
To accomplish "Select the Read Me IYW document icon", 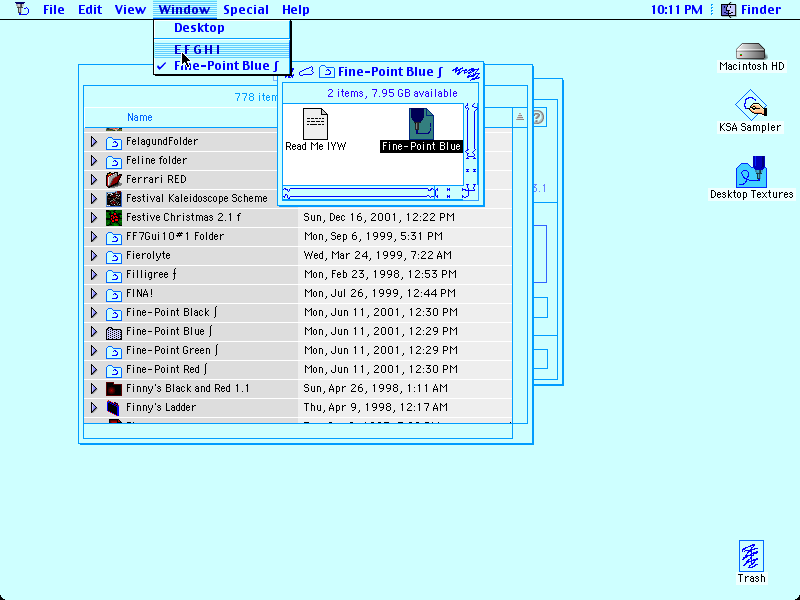I will click(x=315, y=124).
